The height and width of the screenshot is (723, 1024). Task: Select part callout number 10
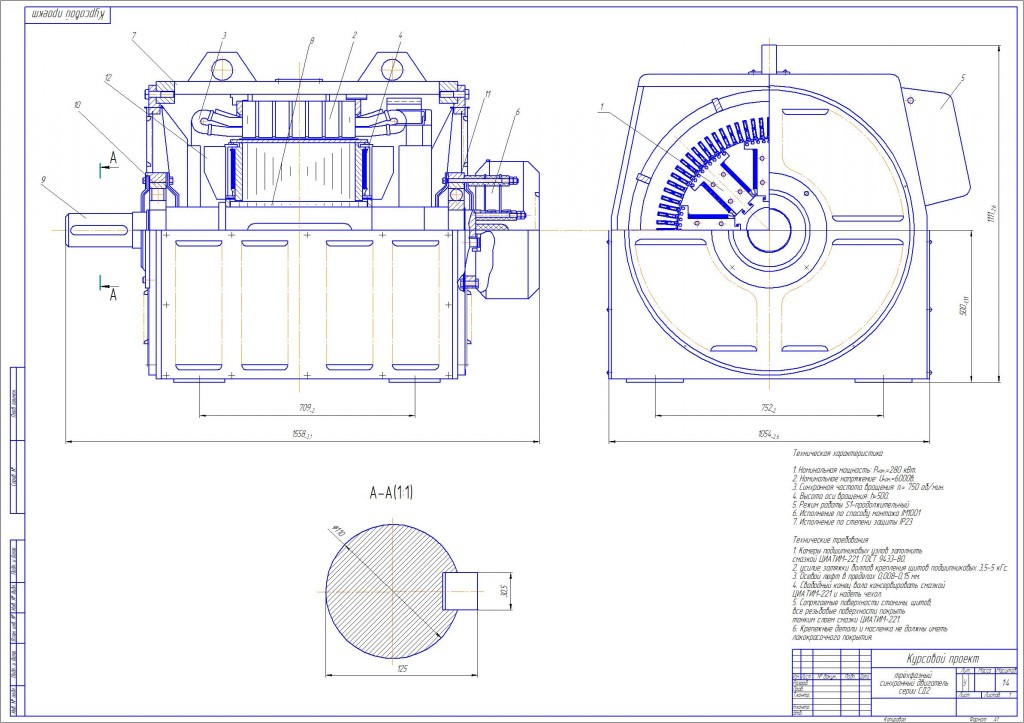point(77,104)
